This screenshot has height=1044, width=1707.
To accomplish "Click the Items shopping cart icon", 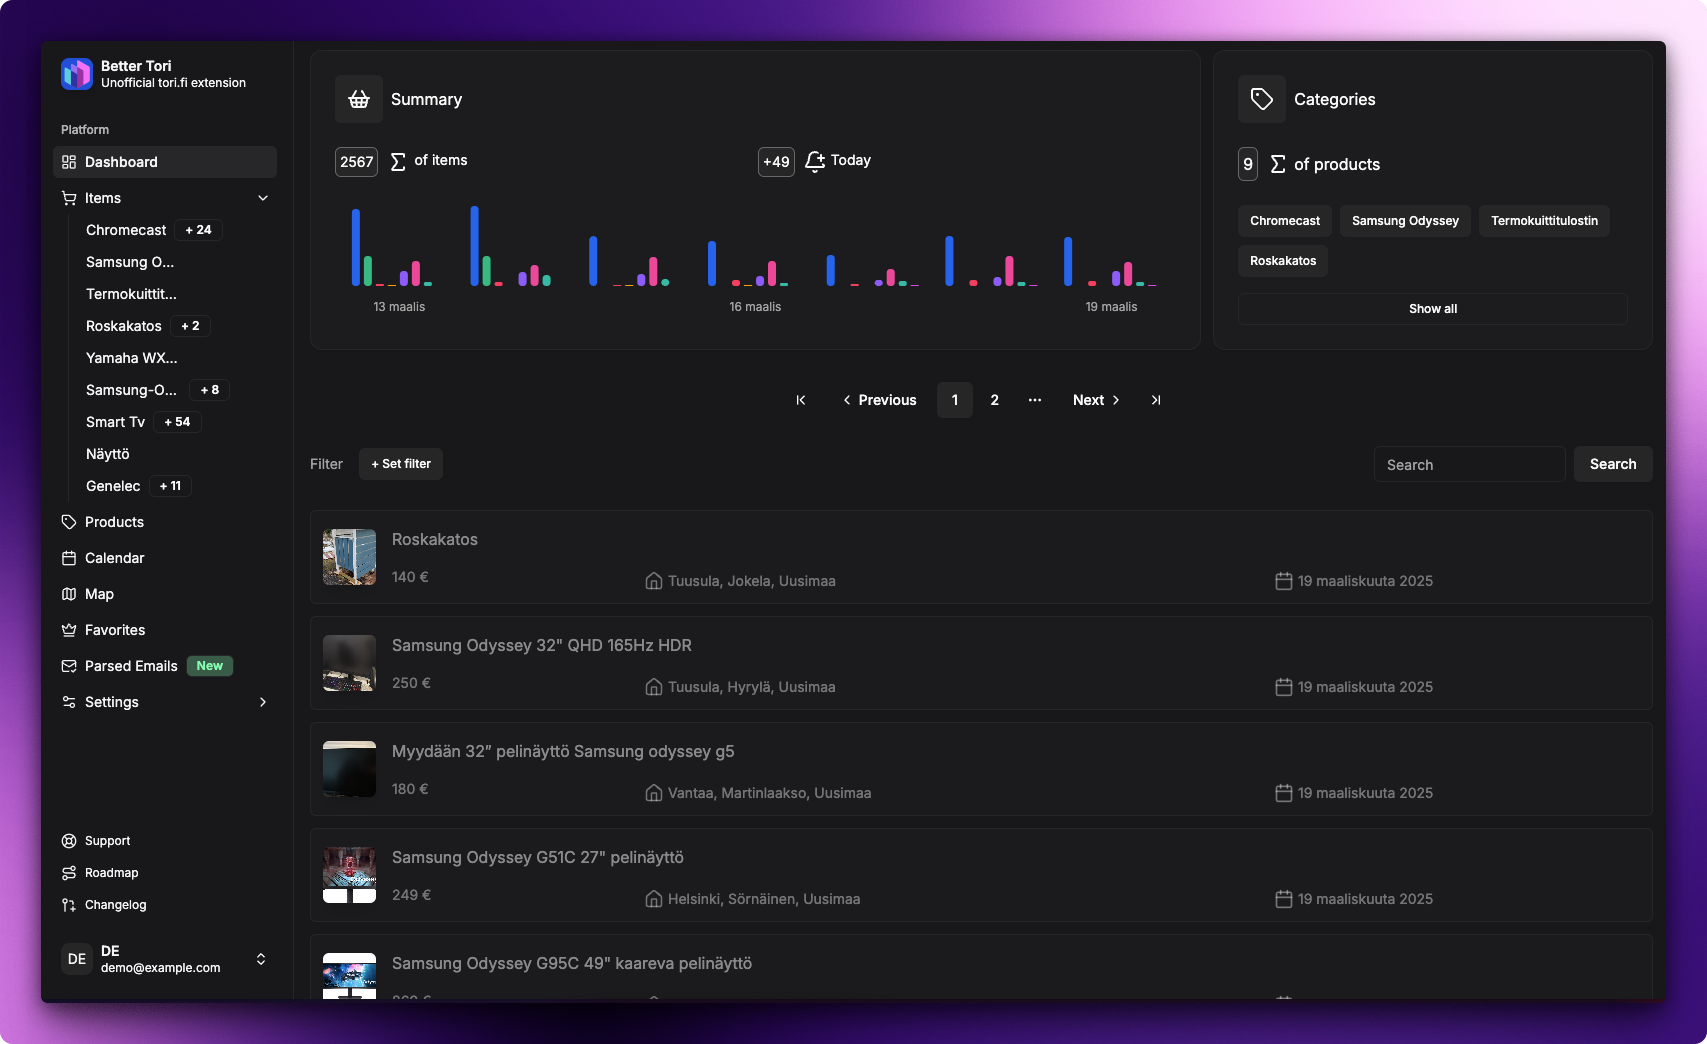I will click(x=69, y=198).
